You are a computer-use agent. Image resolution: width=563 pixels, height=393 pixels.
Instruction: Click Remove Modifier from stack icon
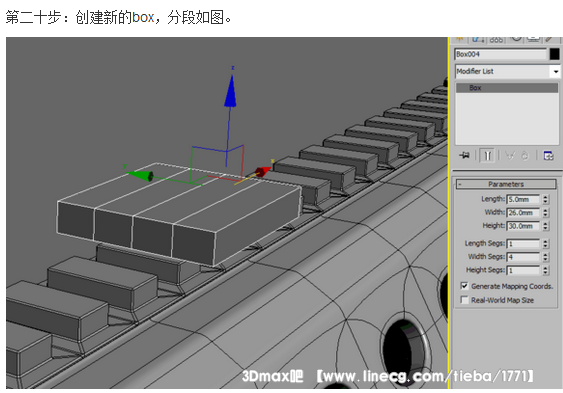tap(525, 155)
